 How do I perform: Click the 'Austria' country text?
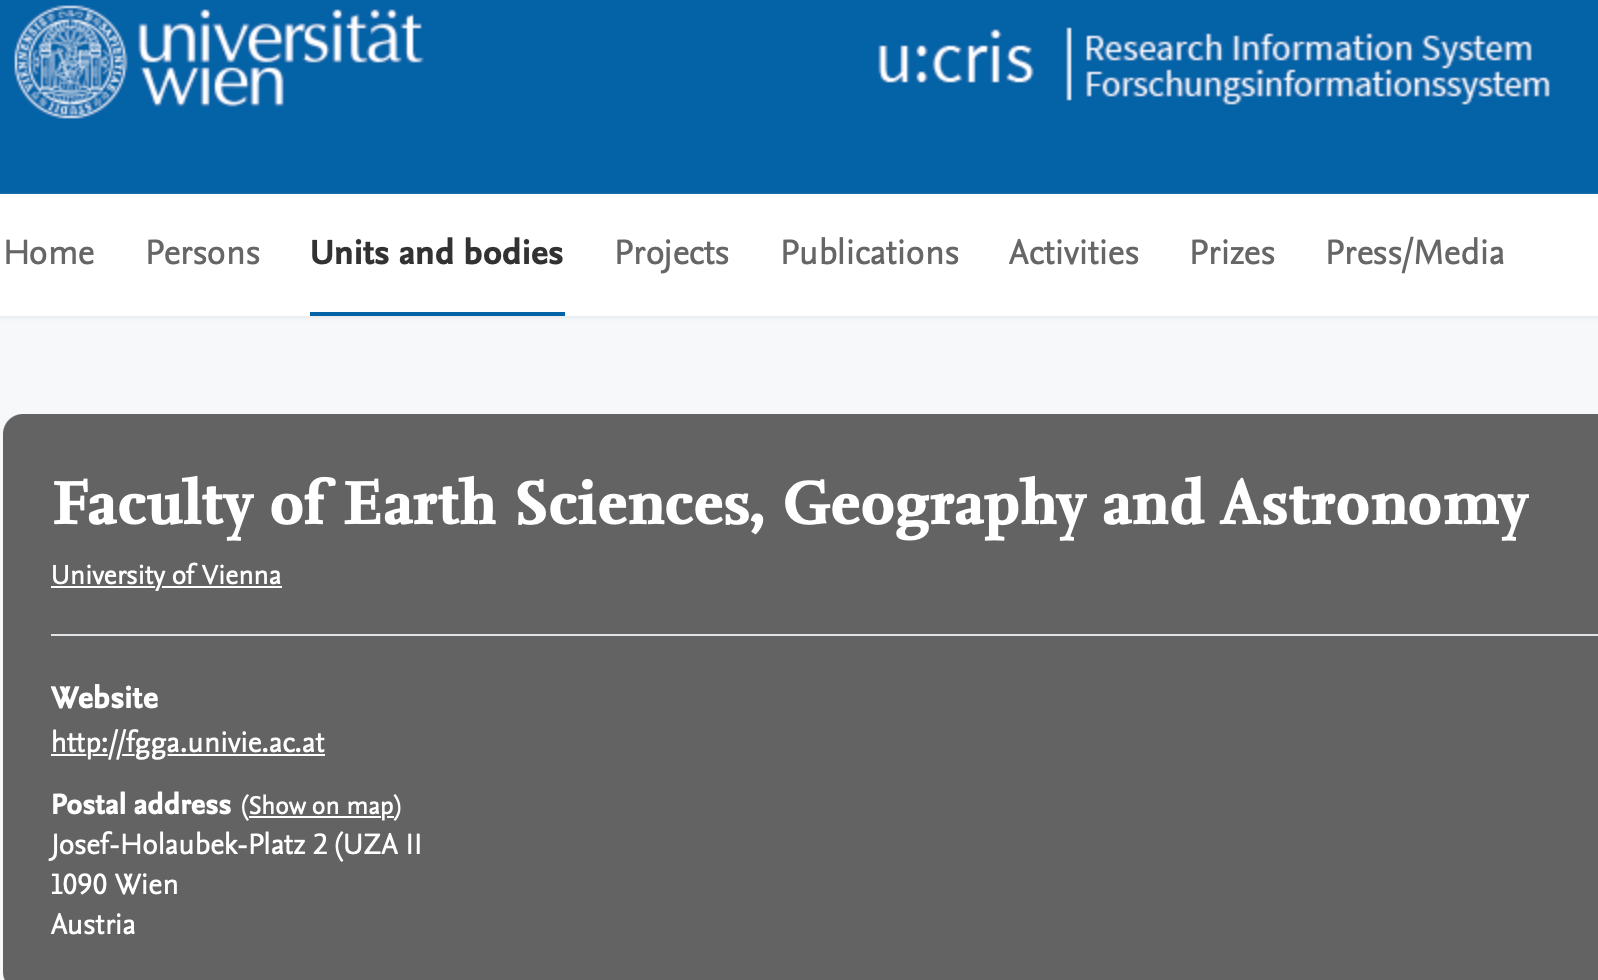[x=93, y=925]
